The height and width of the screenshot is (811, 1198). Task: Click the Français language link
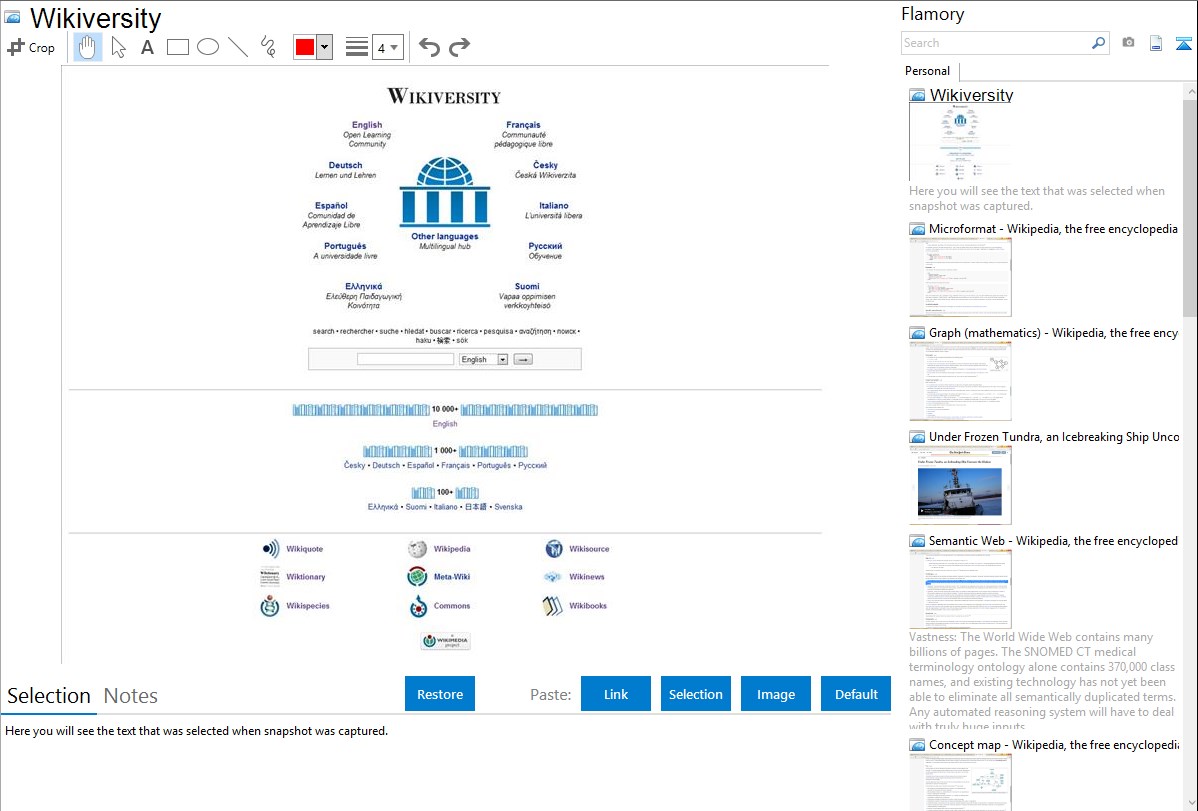[523, 125]
